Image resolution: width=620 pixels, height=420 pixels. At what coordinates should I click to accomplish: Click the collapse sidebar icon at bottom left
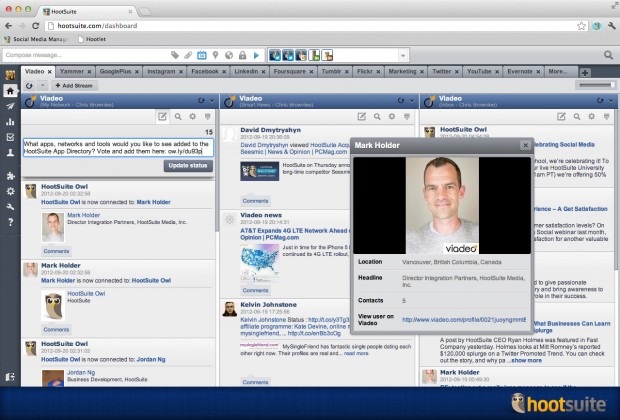tap(10, 377)
